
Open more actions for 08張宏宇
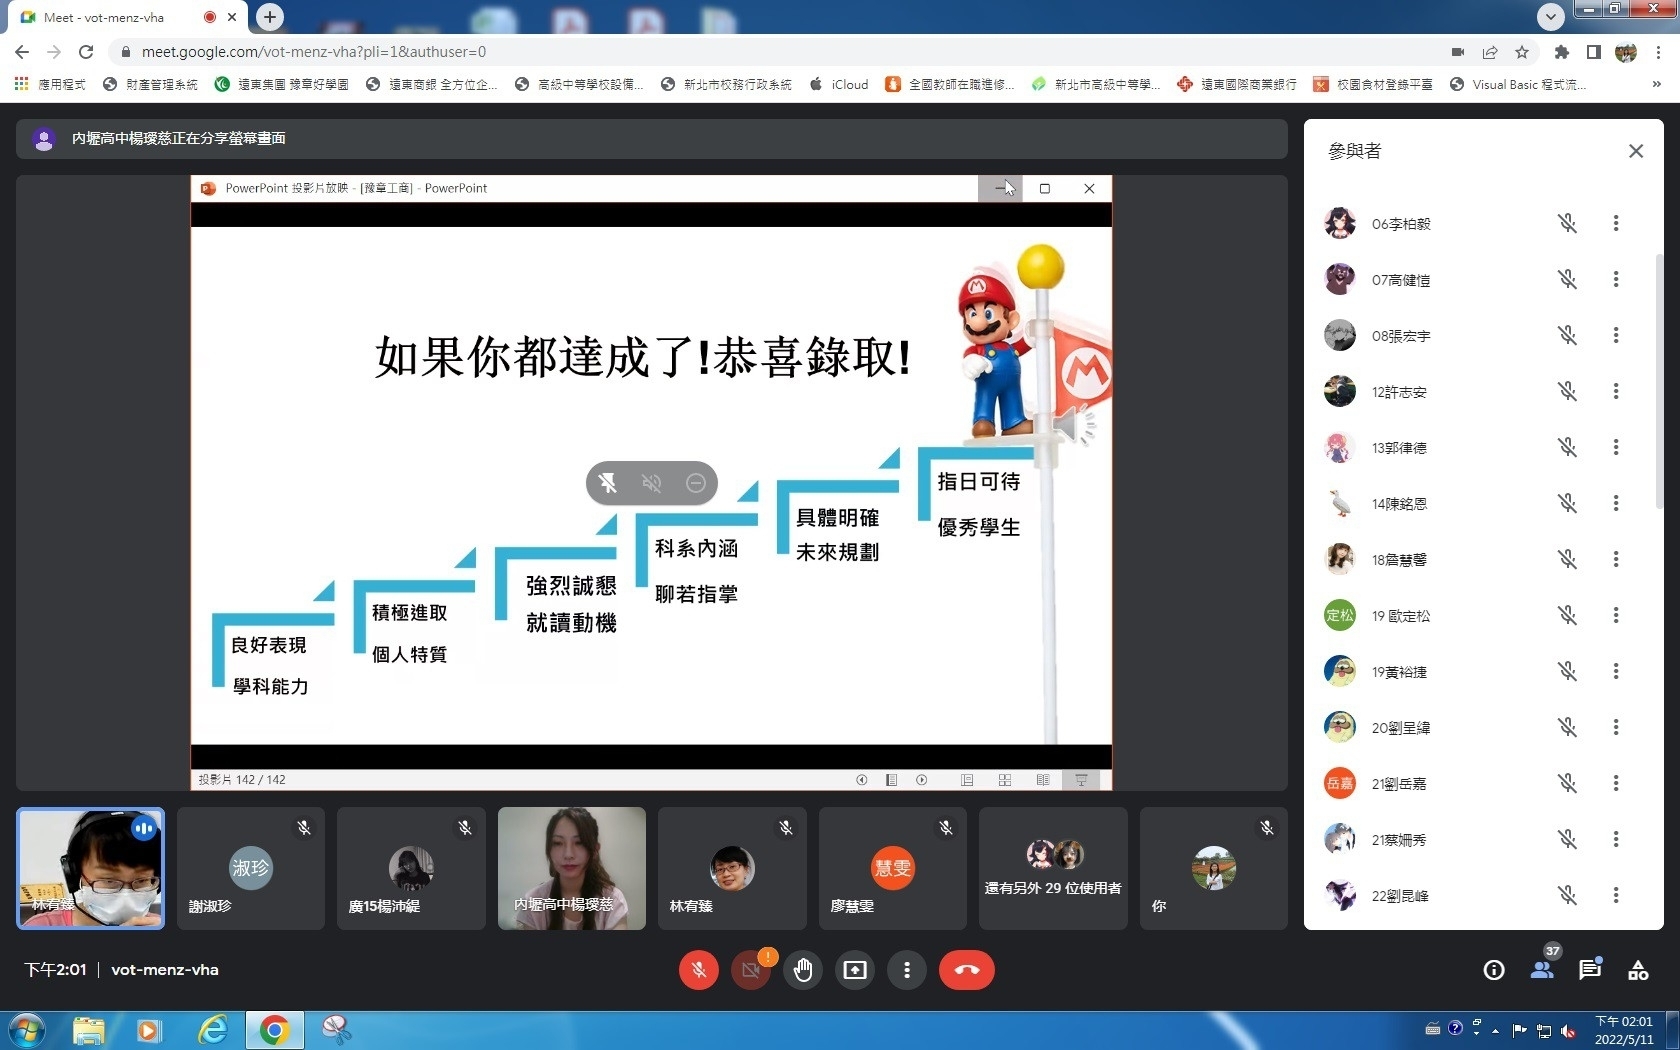point(1616,335)
